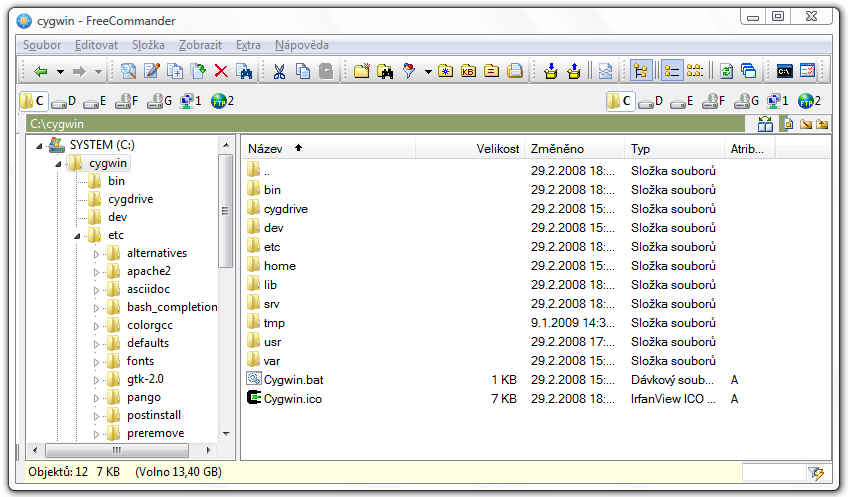
Task: Click the file viewer magnifier icon
Action: tap(128, 71)
